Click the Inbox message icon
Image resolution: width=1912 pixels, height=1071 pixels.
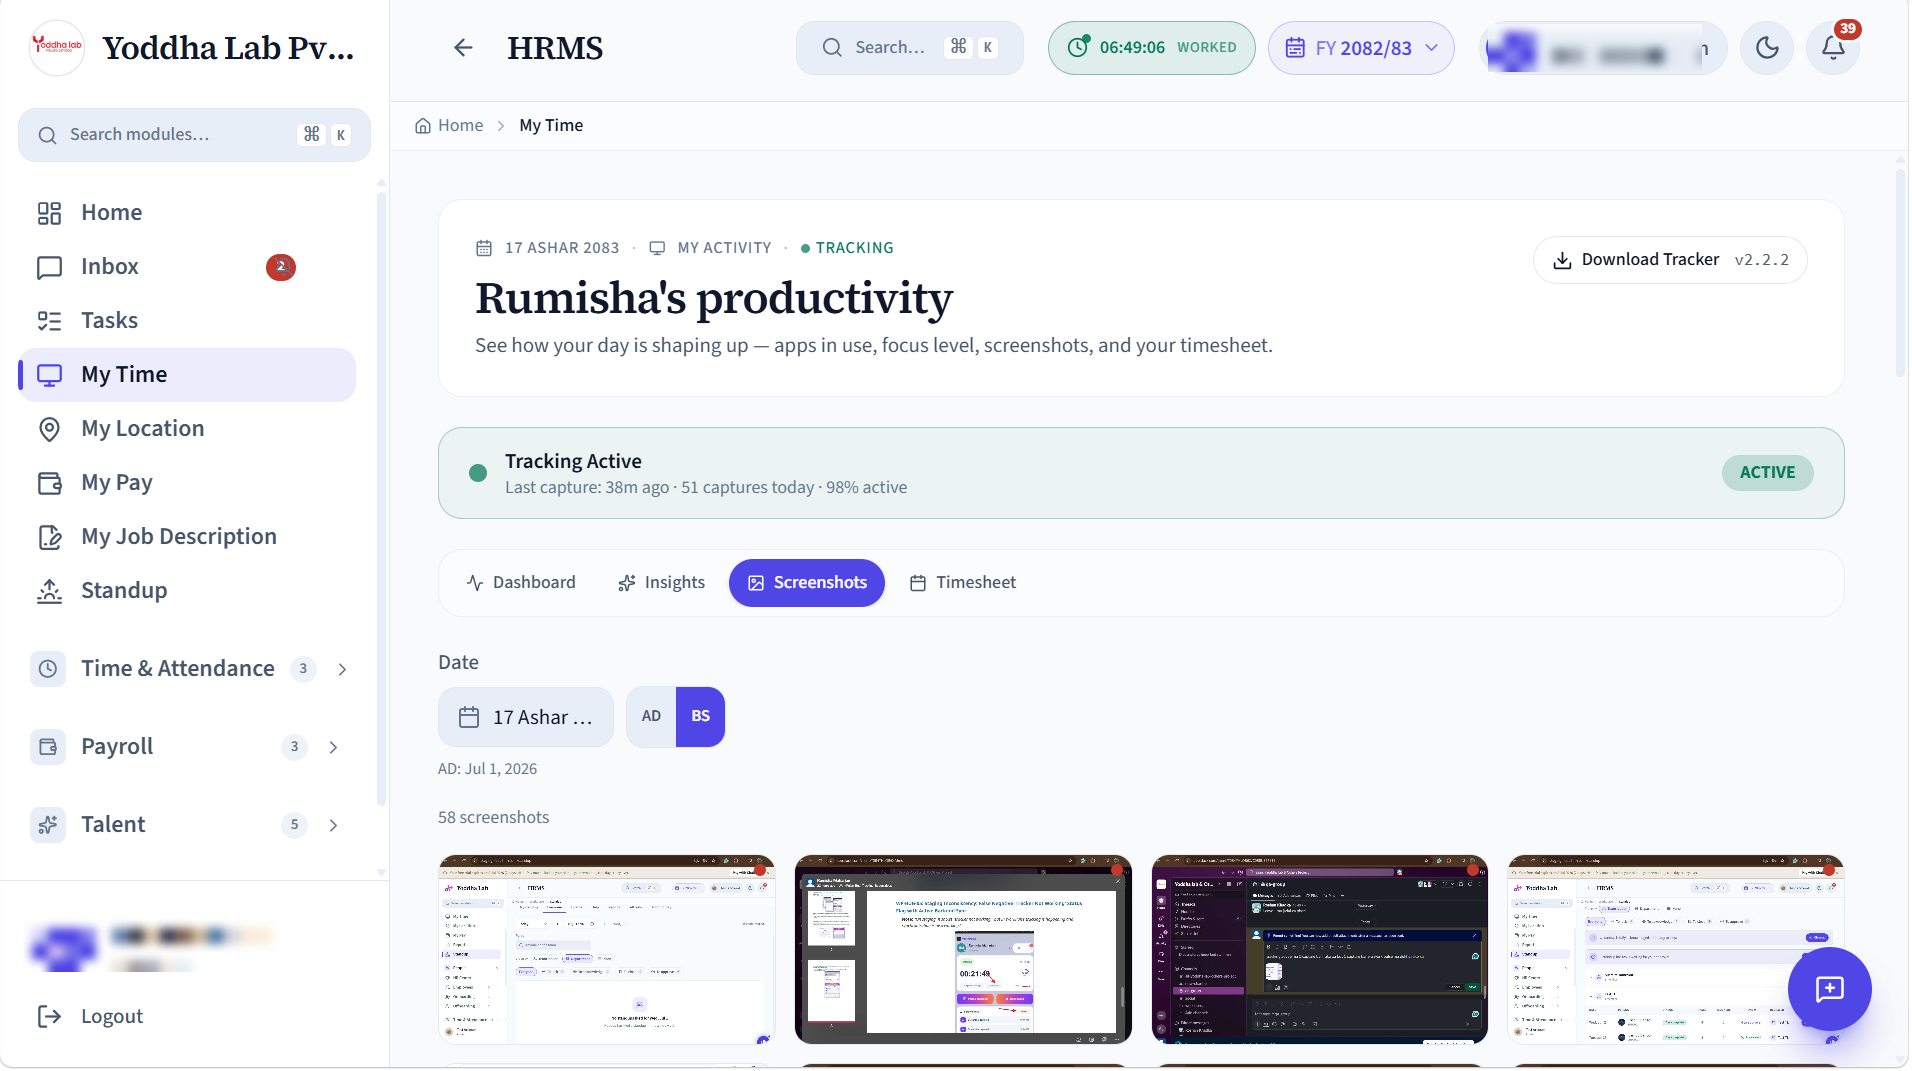coord(49,267)
